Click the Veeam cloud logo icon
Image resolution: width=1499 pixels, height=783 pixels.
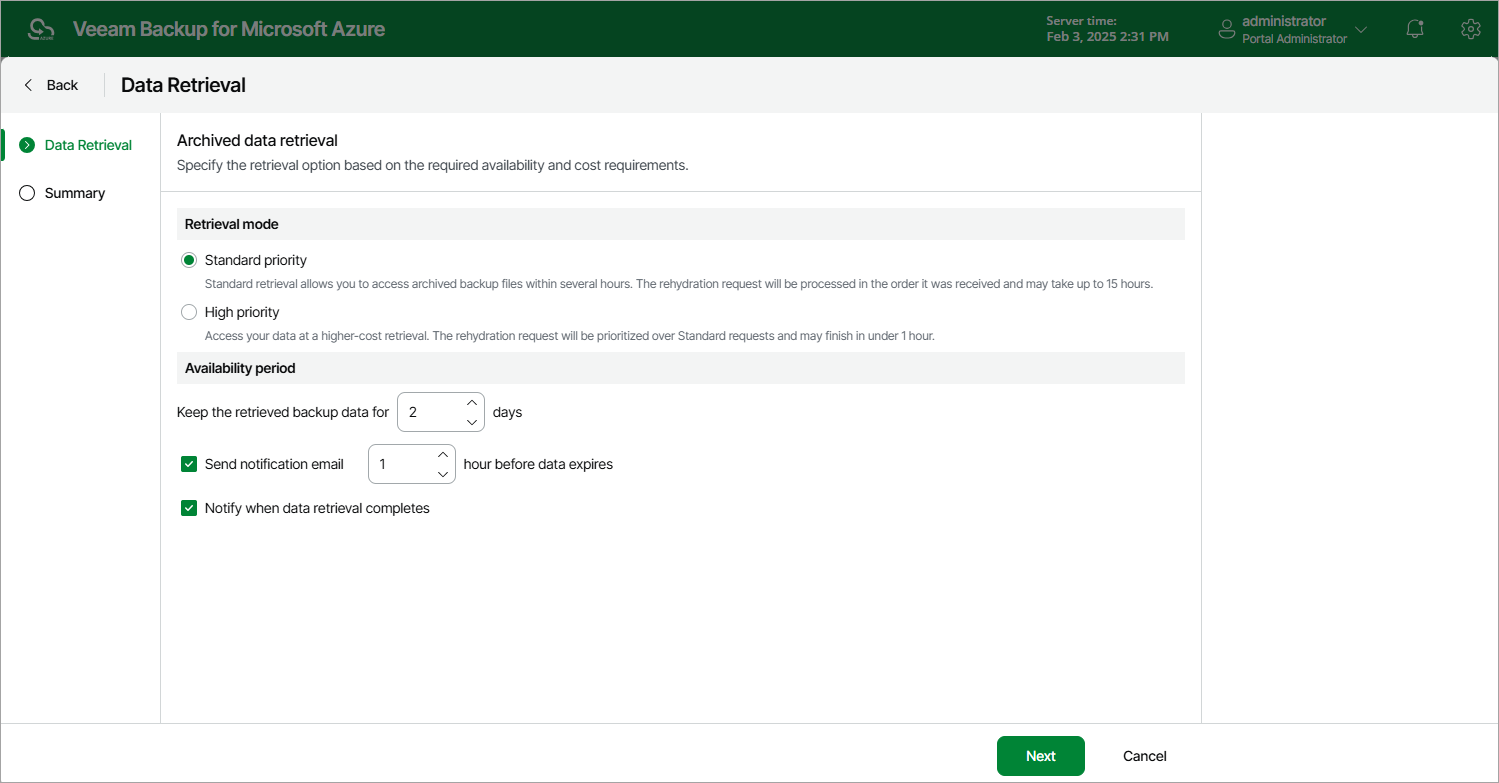(40, 29)
